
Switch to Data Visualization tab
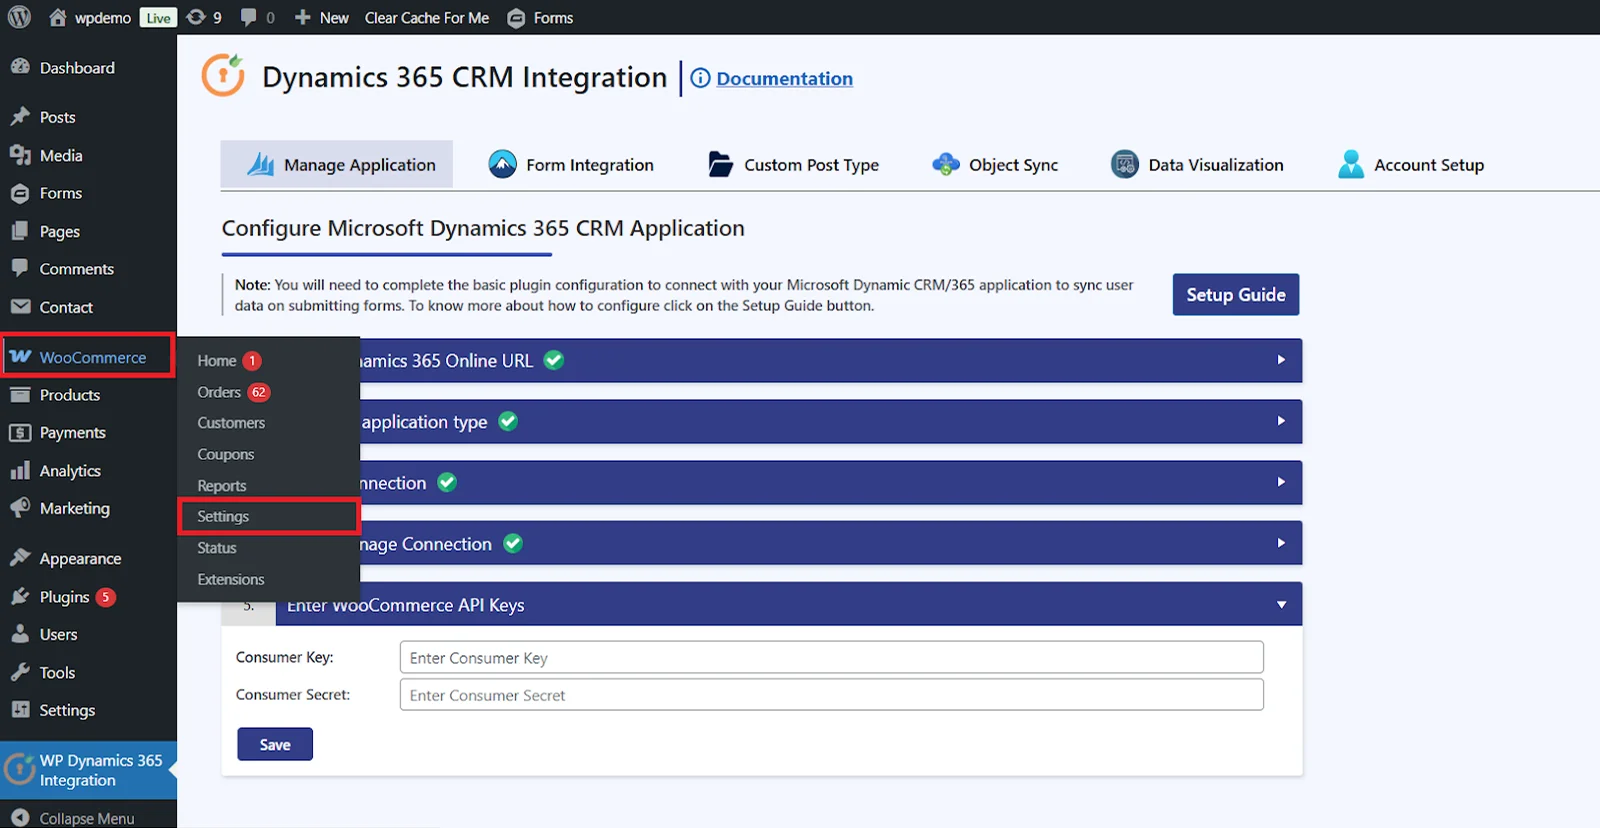(1196, 164)
